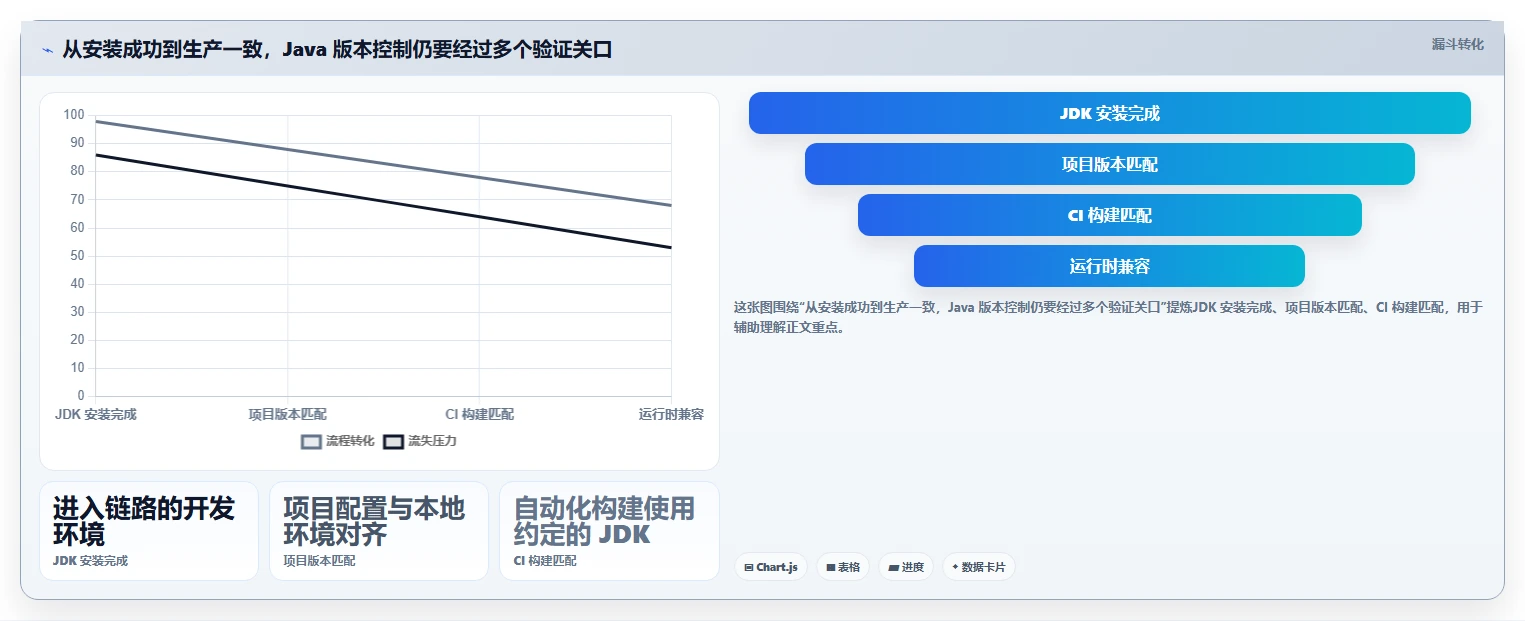Click the Chart.js tag chip
The width and height of the screenshot is (1525, 621).
tap(770, 567)
